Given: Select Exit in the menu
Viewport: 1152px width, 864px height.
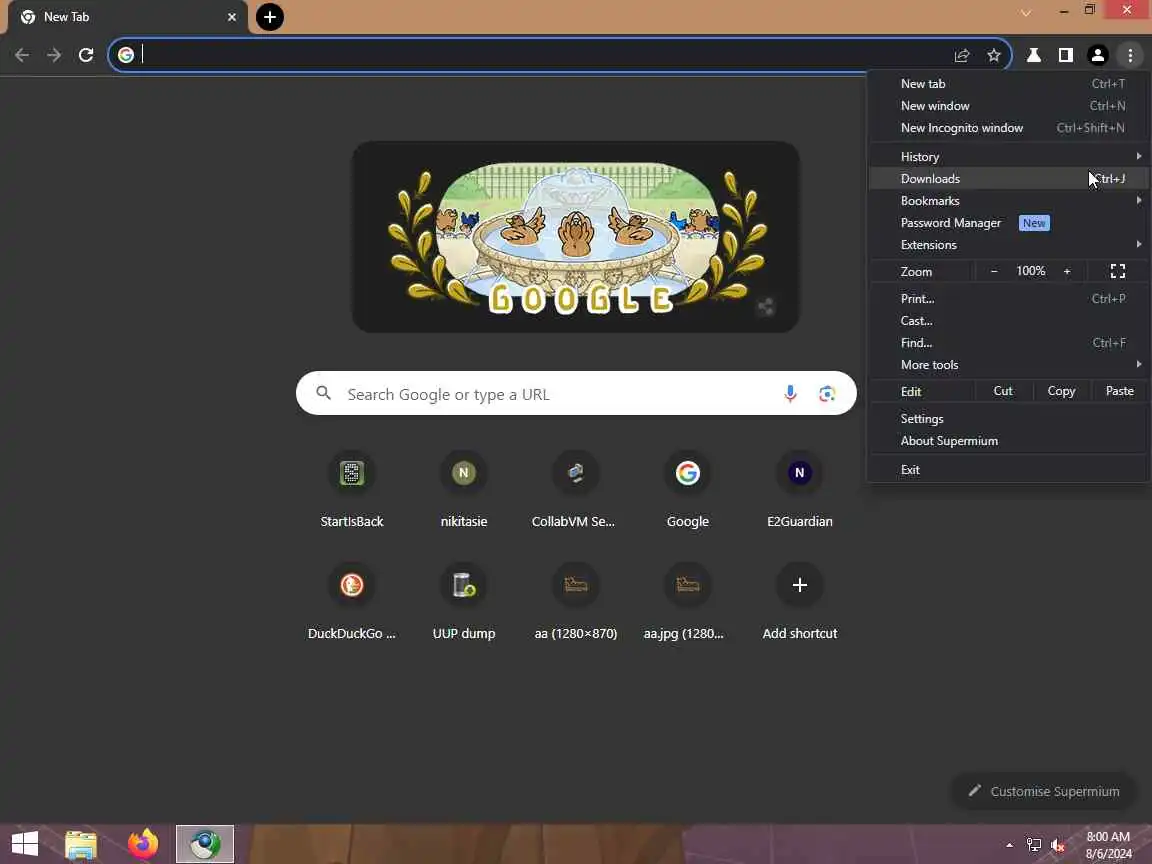Looking at the screenshot, I should tap(1008, 469).
